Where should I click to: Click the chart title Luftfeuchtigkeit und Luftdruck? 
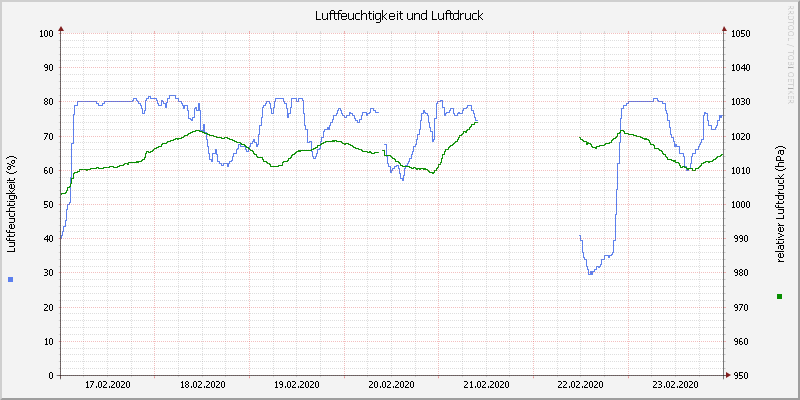point(399,15)
